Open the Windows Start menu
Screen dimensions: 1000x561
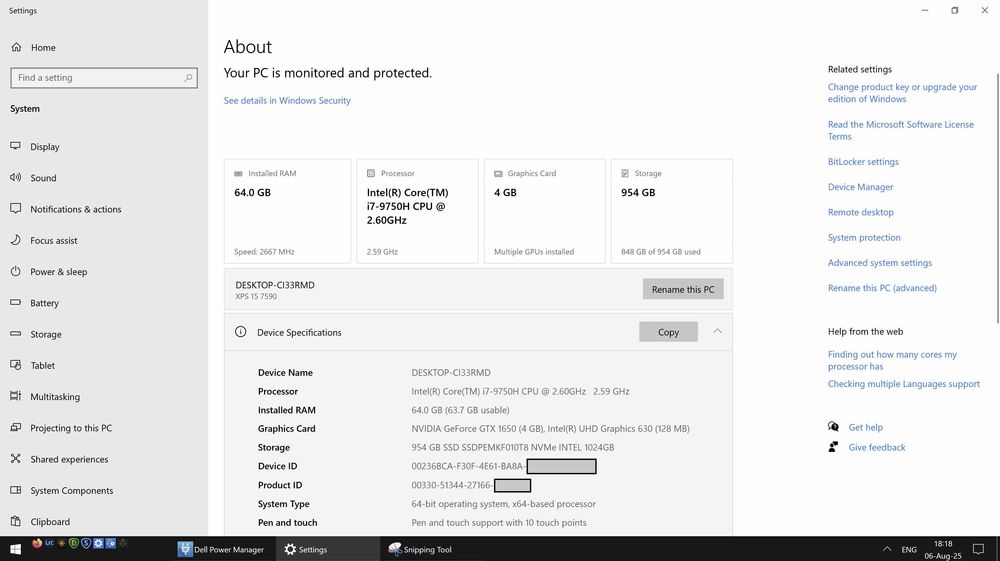point(14,549)
